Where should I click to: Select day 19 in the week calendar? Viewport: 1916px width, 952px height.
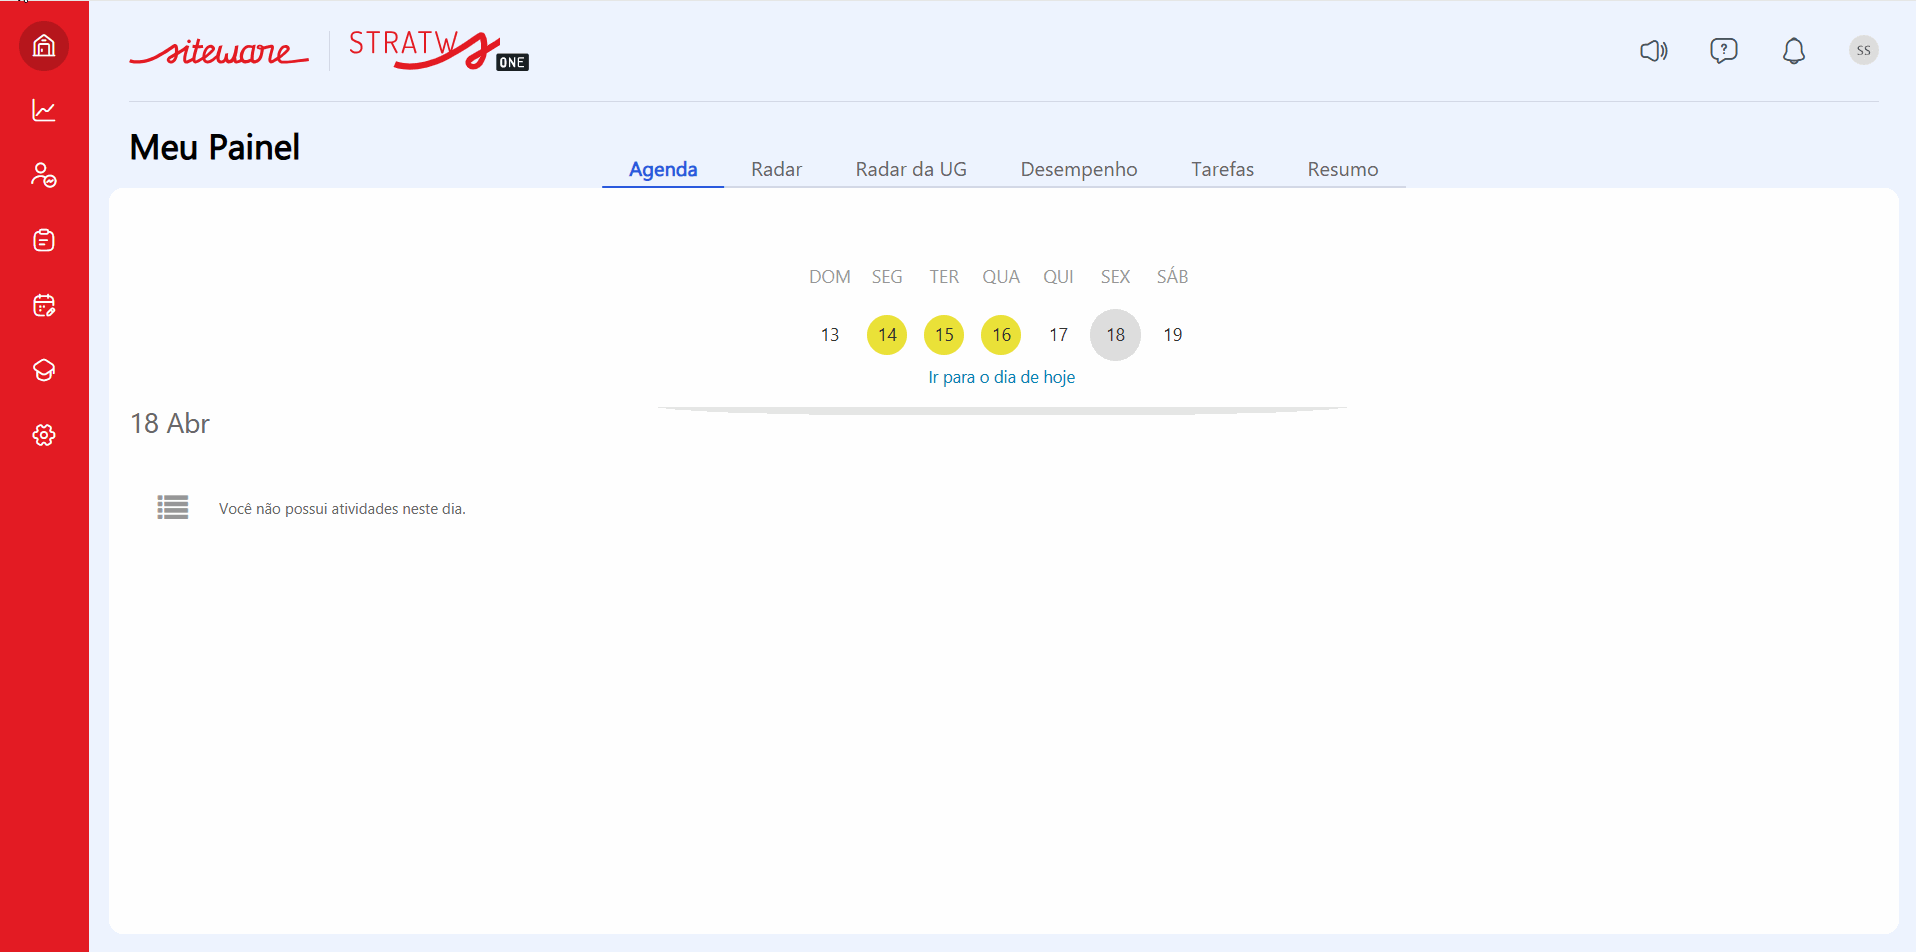[1173, 335]
